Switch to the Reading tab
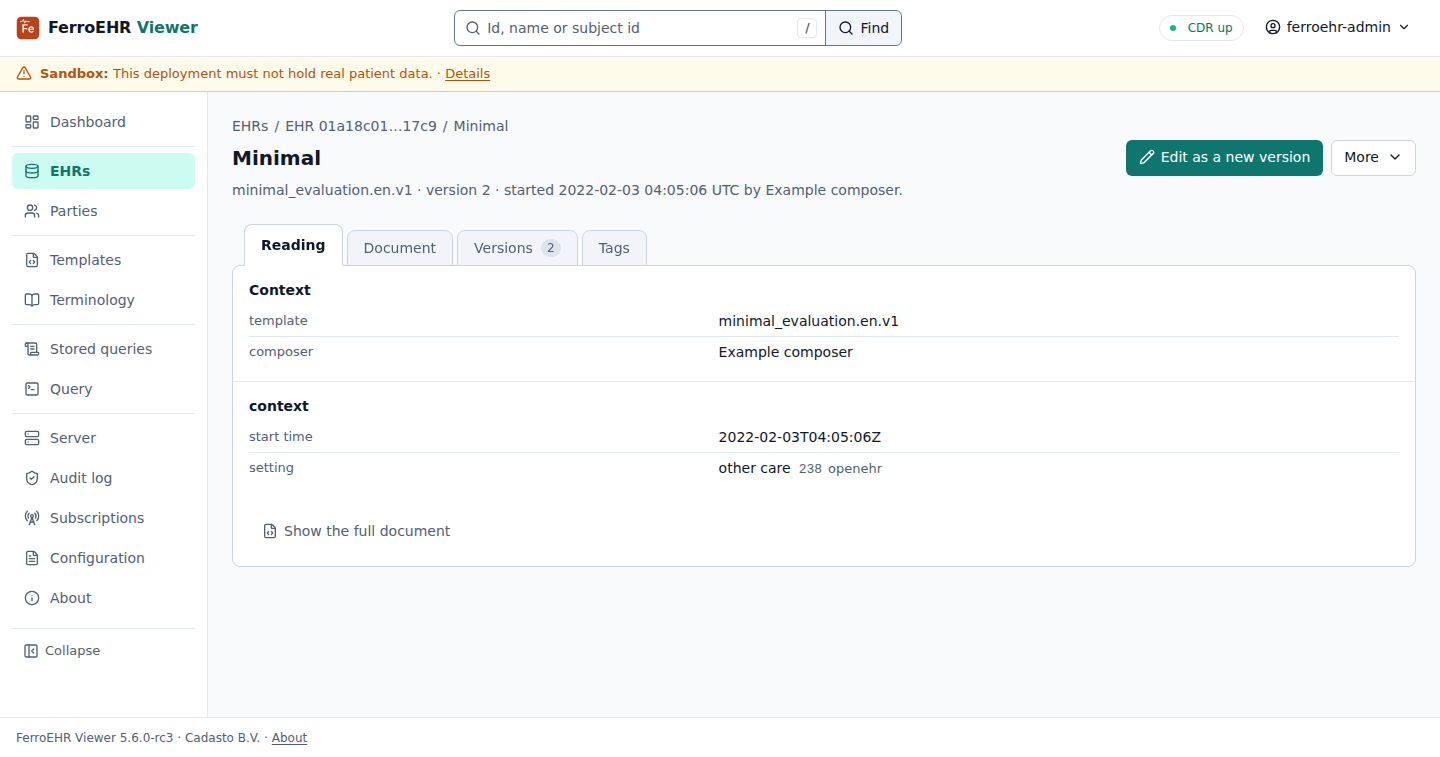 tap(293, 245)
